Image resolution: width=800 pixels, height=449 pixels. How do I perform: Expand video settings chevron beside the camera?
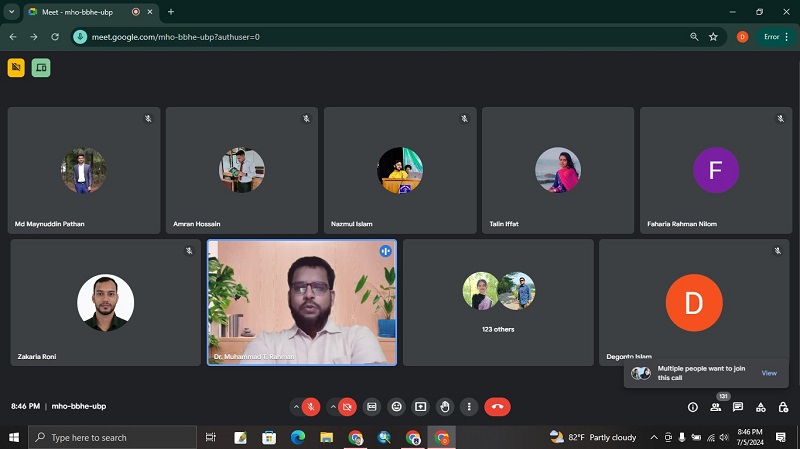333,407
